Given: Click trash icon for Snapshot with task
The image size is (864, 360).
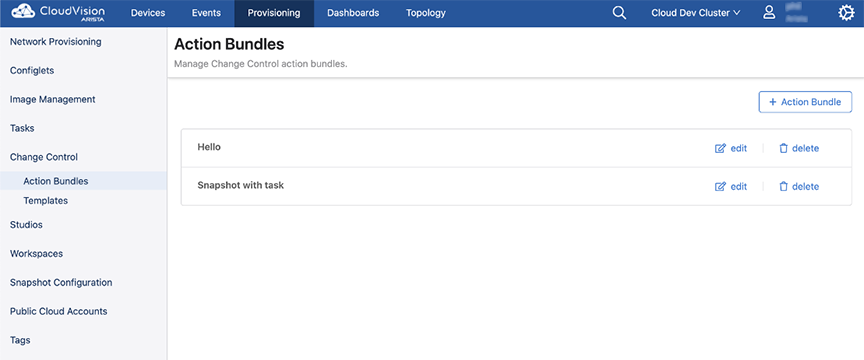Looking at the screenshot, I should coord(784,186).
